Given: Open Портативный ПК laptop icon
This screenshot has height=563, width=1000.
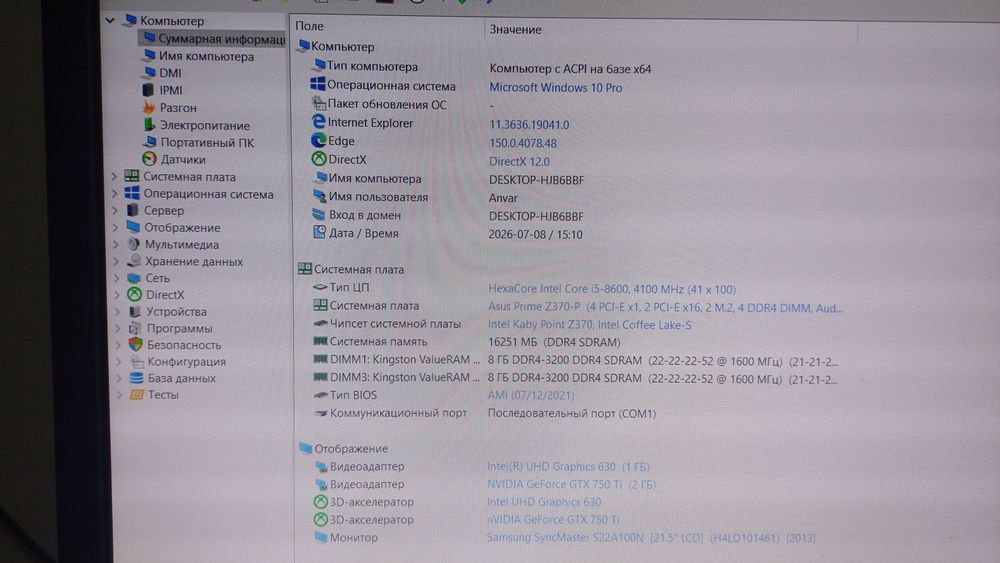Looking at the screenshot, I should [x=151, y=142].
